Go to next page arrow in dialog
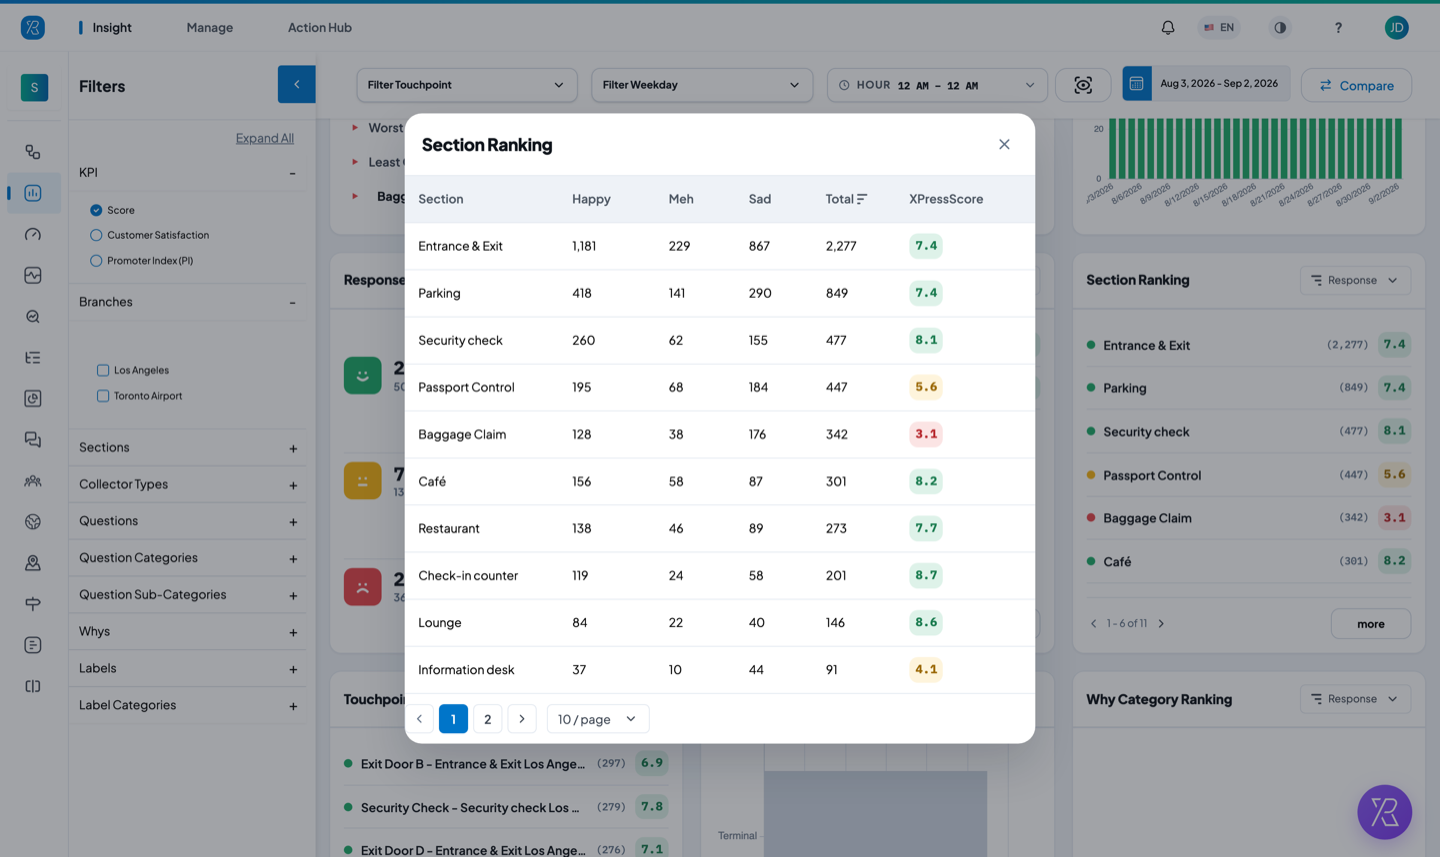 pos(522,719)
